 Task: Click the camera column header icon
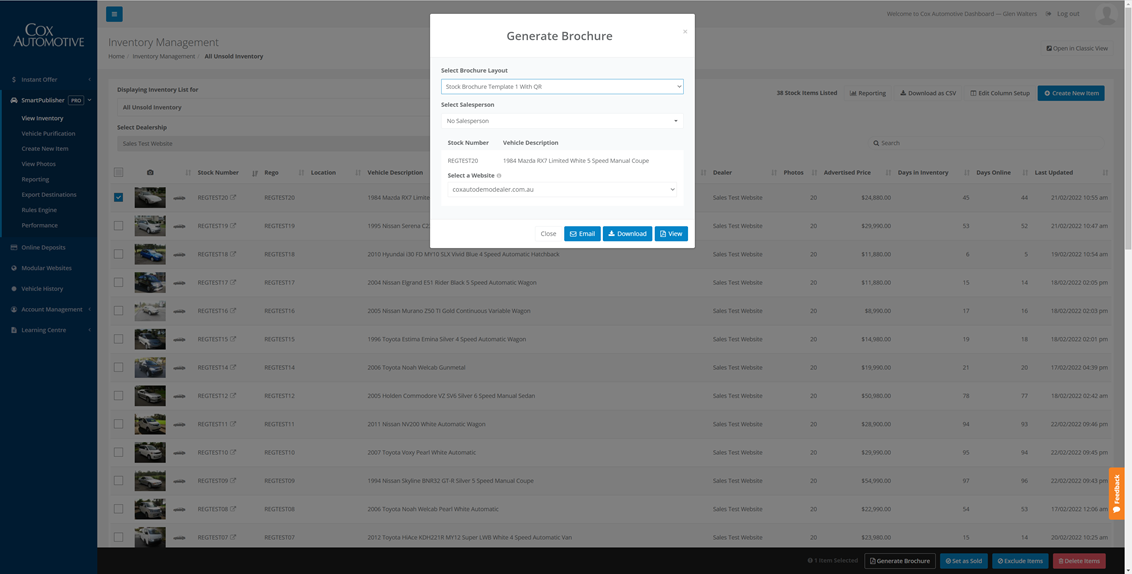click(150, 173)
